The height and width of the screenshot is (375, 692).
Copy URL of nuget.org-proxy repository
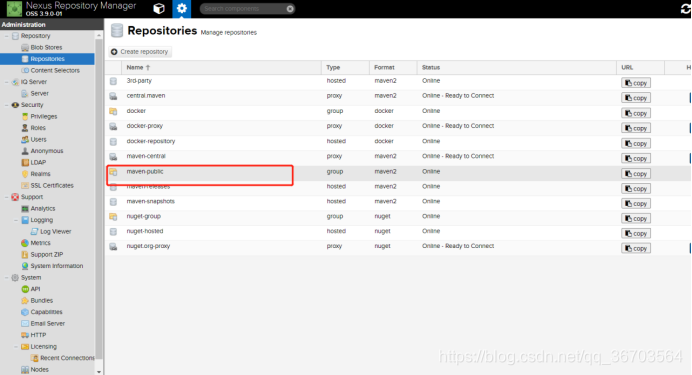coord(636,248)
